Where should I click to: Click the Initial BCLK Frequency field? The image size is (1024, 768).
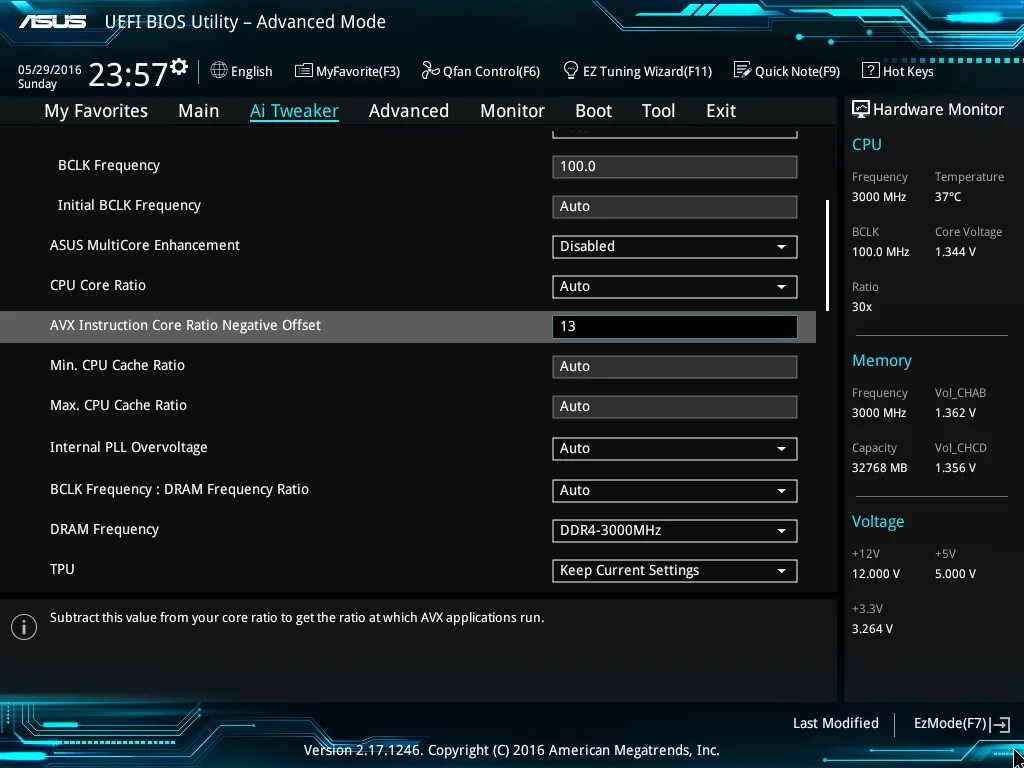point(674,206)
